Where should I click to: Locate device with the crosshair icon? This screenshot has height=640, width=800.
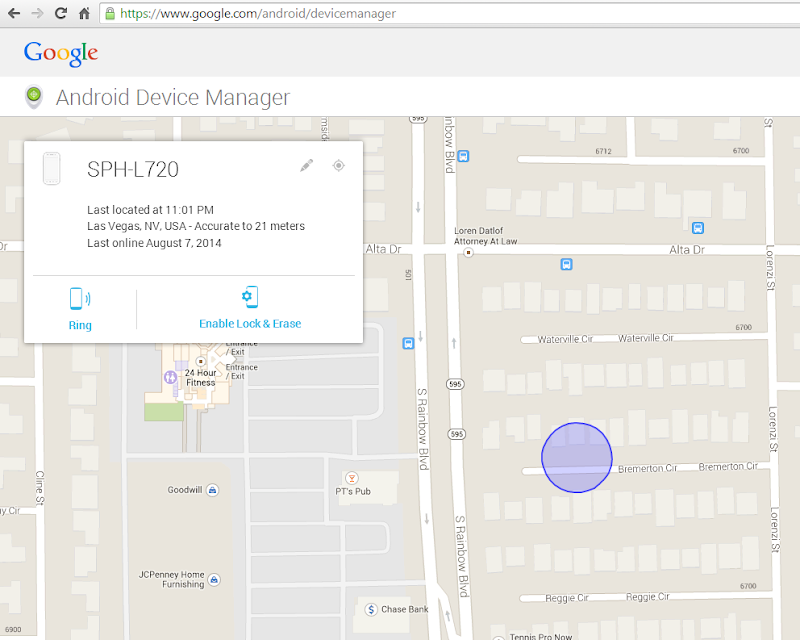(338, 165)
